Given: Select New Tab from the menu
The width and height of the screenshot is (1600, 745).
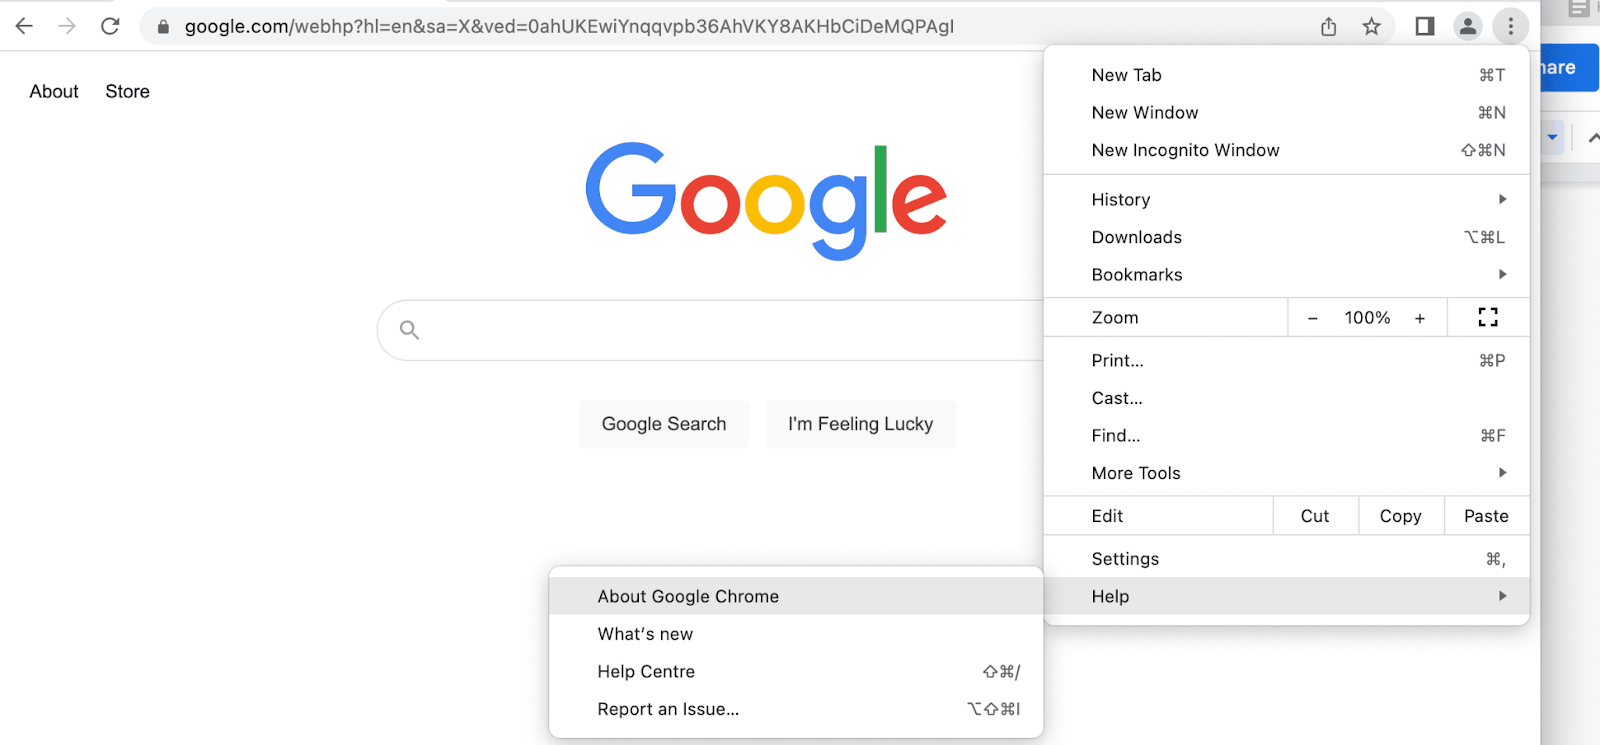Looking at the screenshot, I should 1286,75.
